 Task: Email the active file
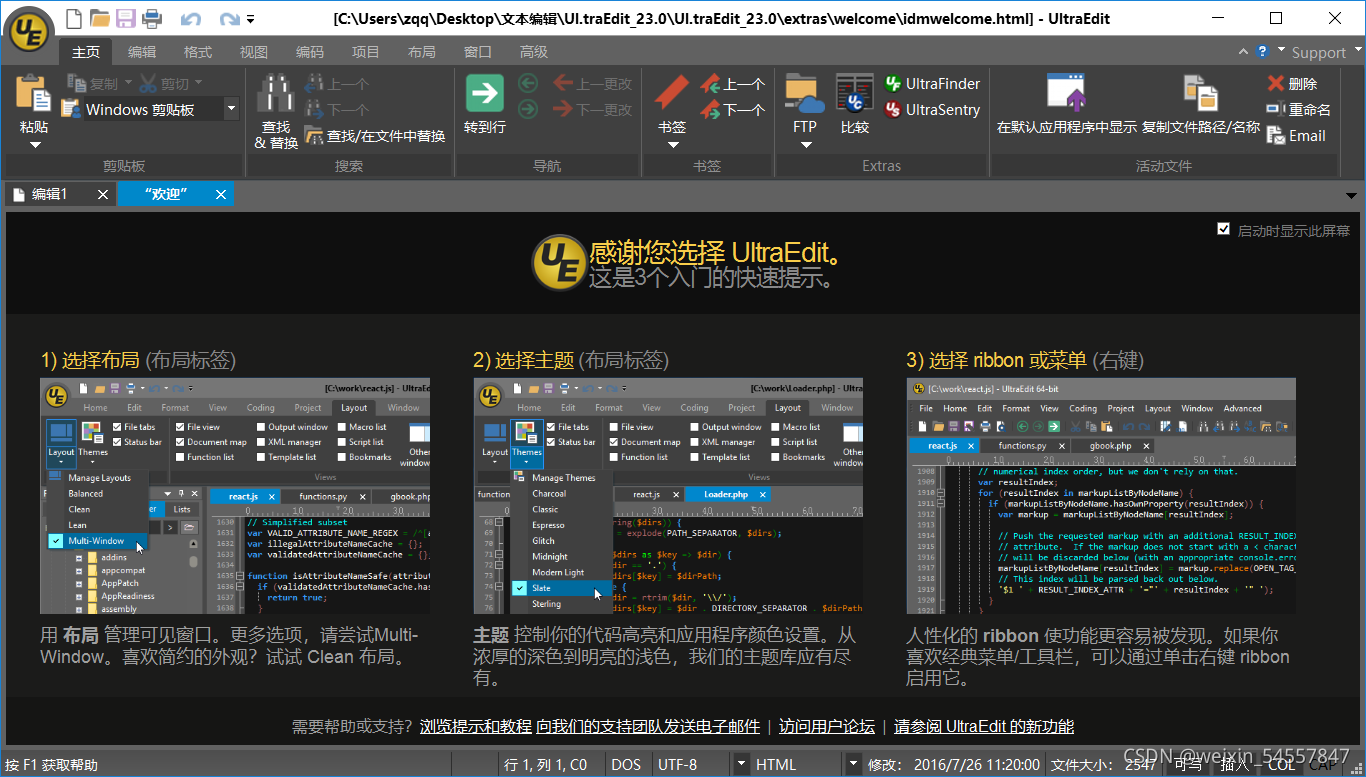point(1296,136)
